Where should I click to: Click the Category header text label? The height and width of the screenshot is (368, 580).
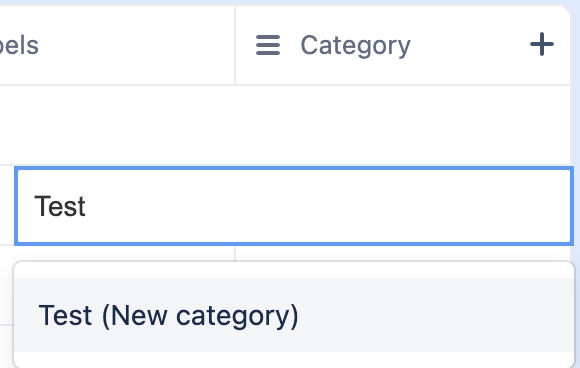[x=355, y=45]
